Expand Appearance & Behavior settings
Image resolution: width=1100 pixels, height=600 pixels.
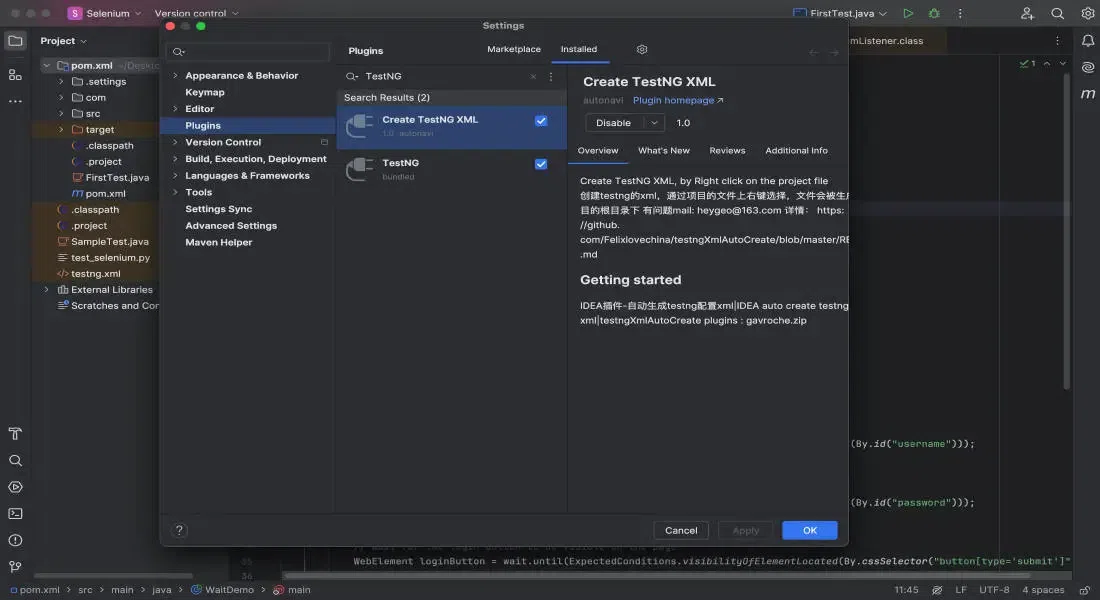click(175, 76)
